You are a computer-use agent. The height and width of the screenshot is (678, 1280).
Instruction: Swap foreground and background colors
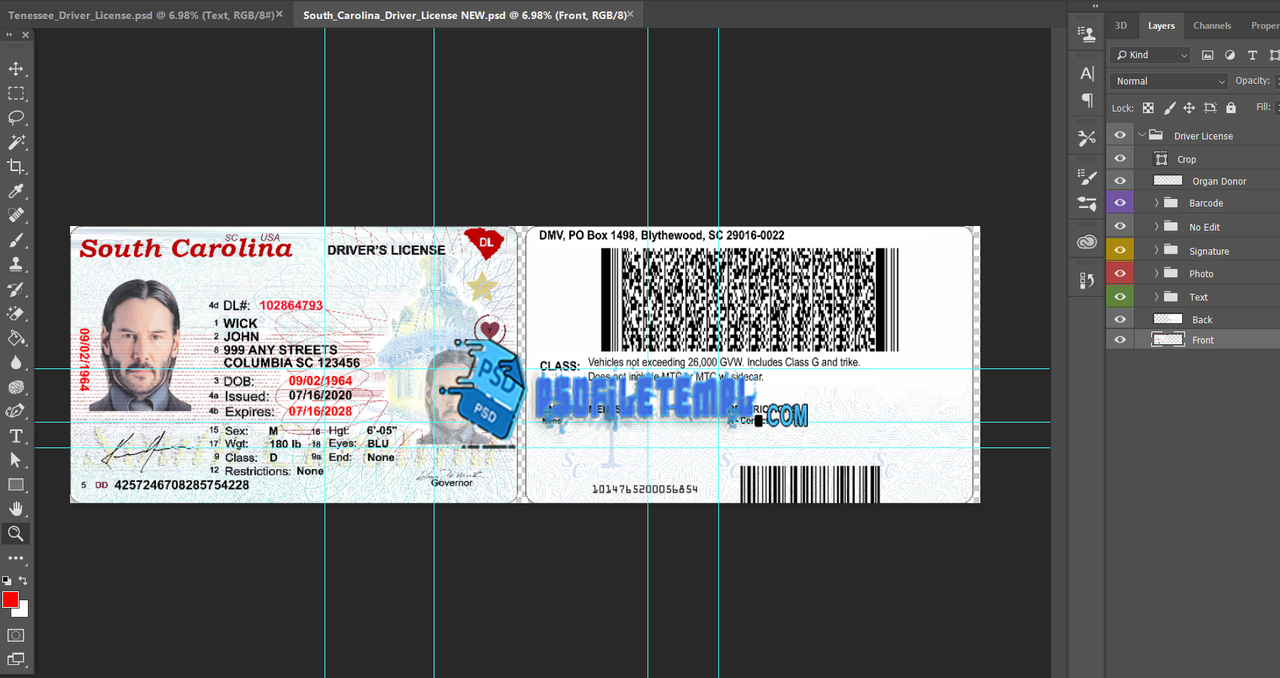[x=23, y=580]
